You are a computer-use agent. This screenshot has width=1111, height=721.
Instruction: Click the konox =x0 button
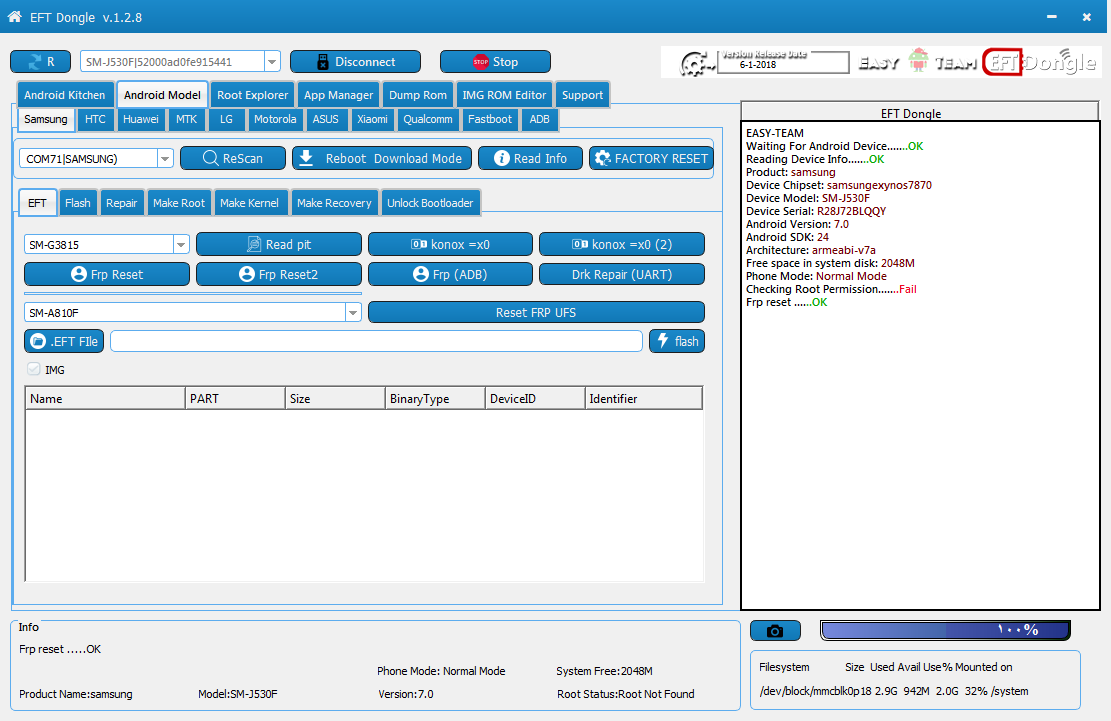[x=450, y=244]
